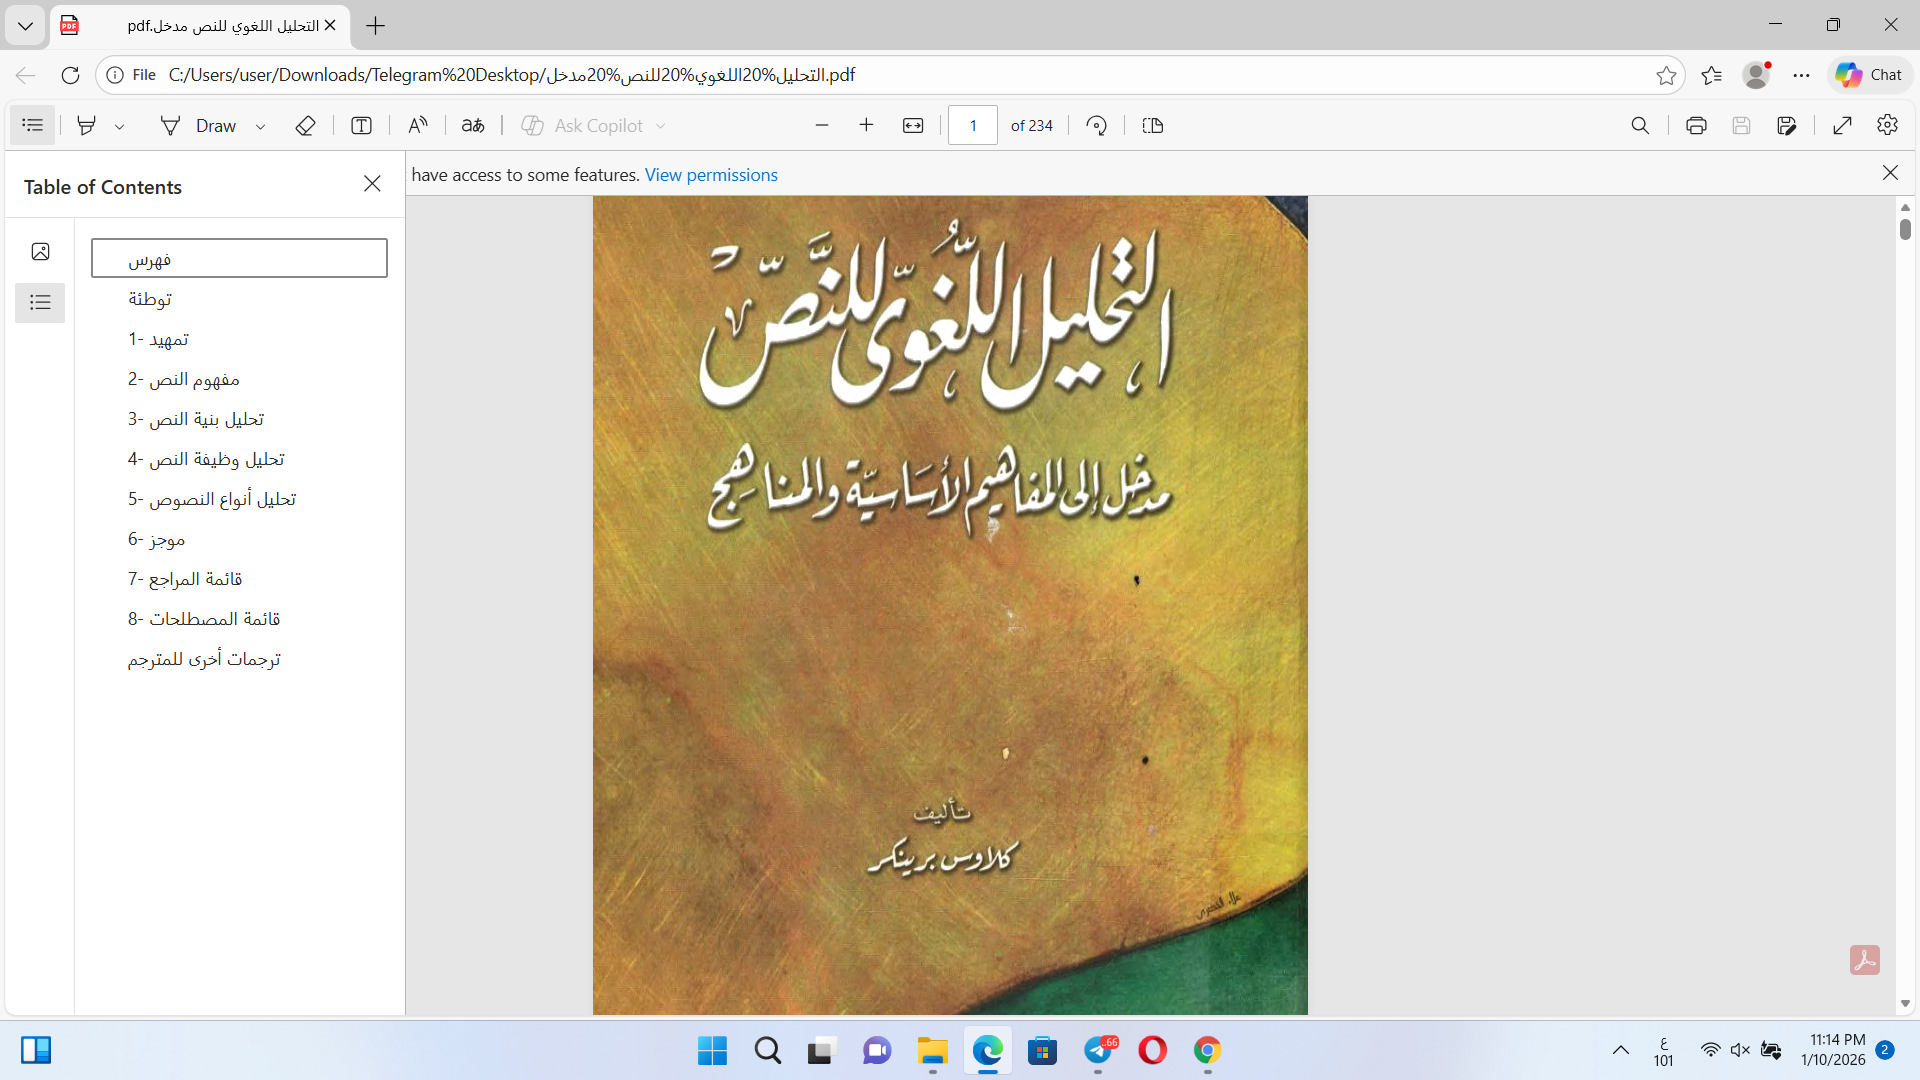Open taskbar clock showing 11:14 PM
The height and width of the screenshot is (1080, 1920).
(1835, 1050)
